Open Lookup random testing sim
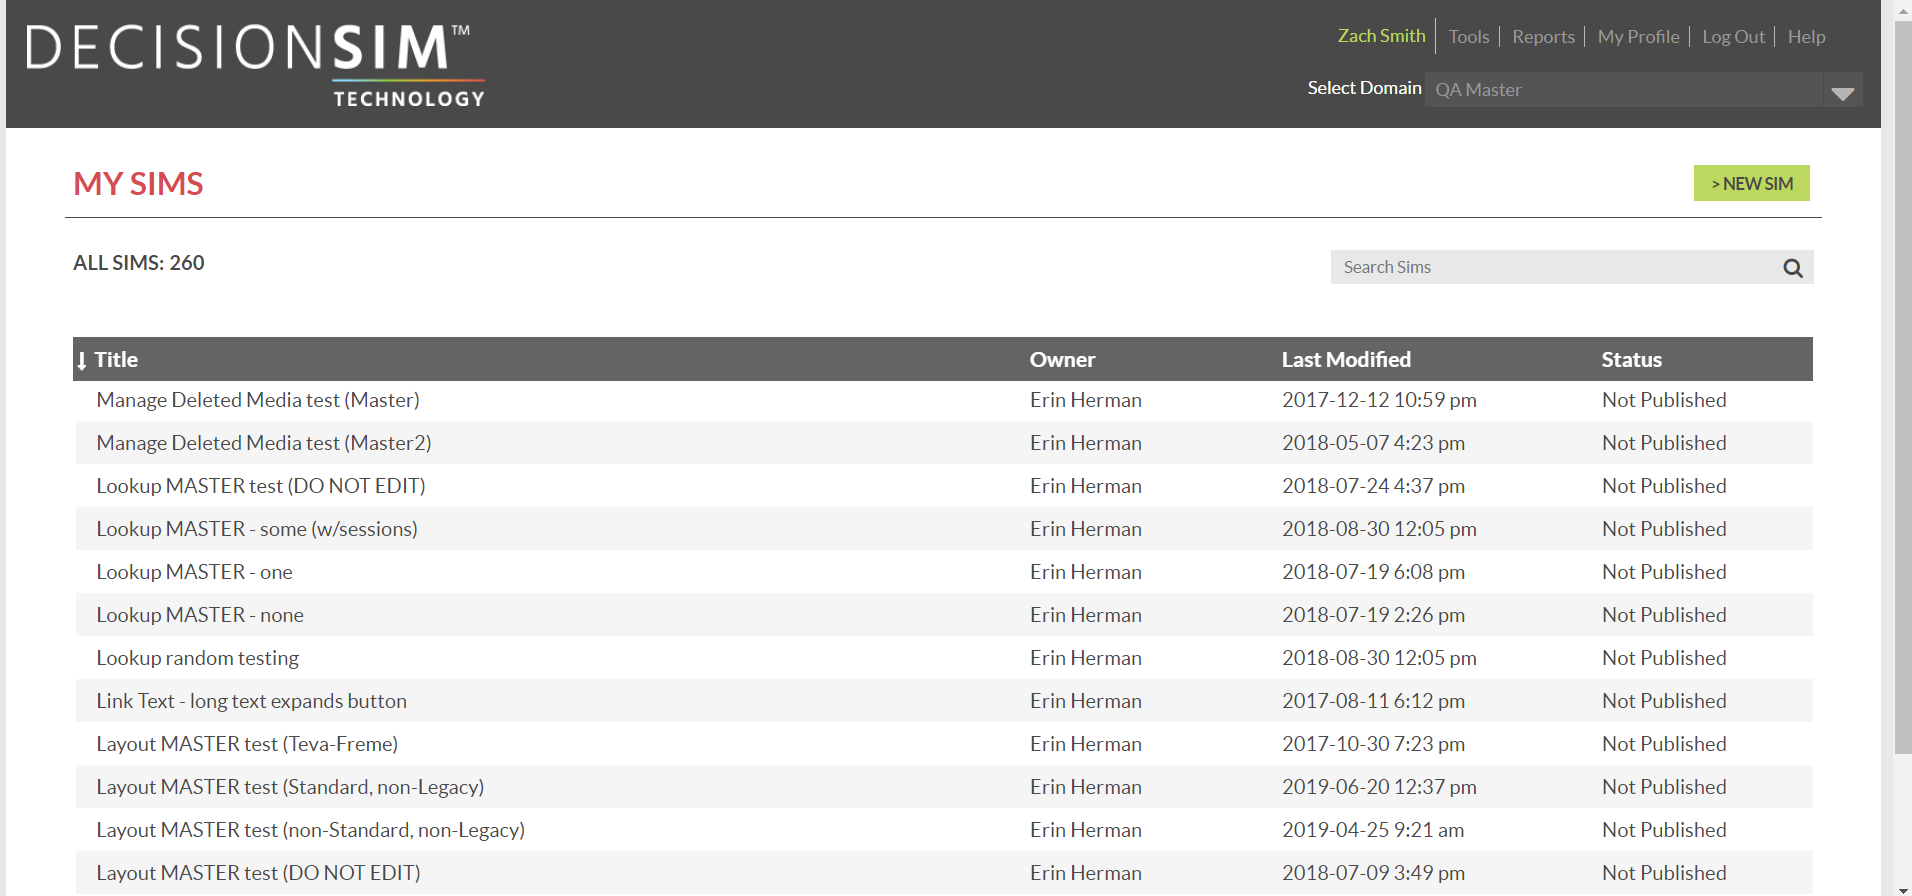 click(198, 658)
